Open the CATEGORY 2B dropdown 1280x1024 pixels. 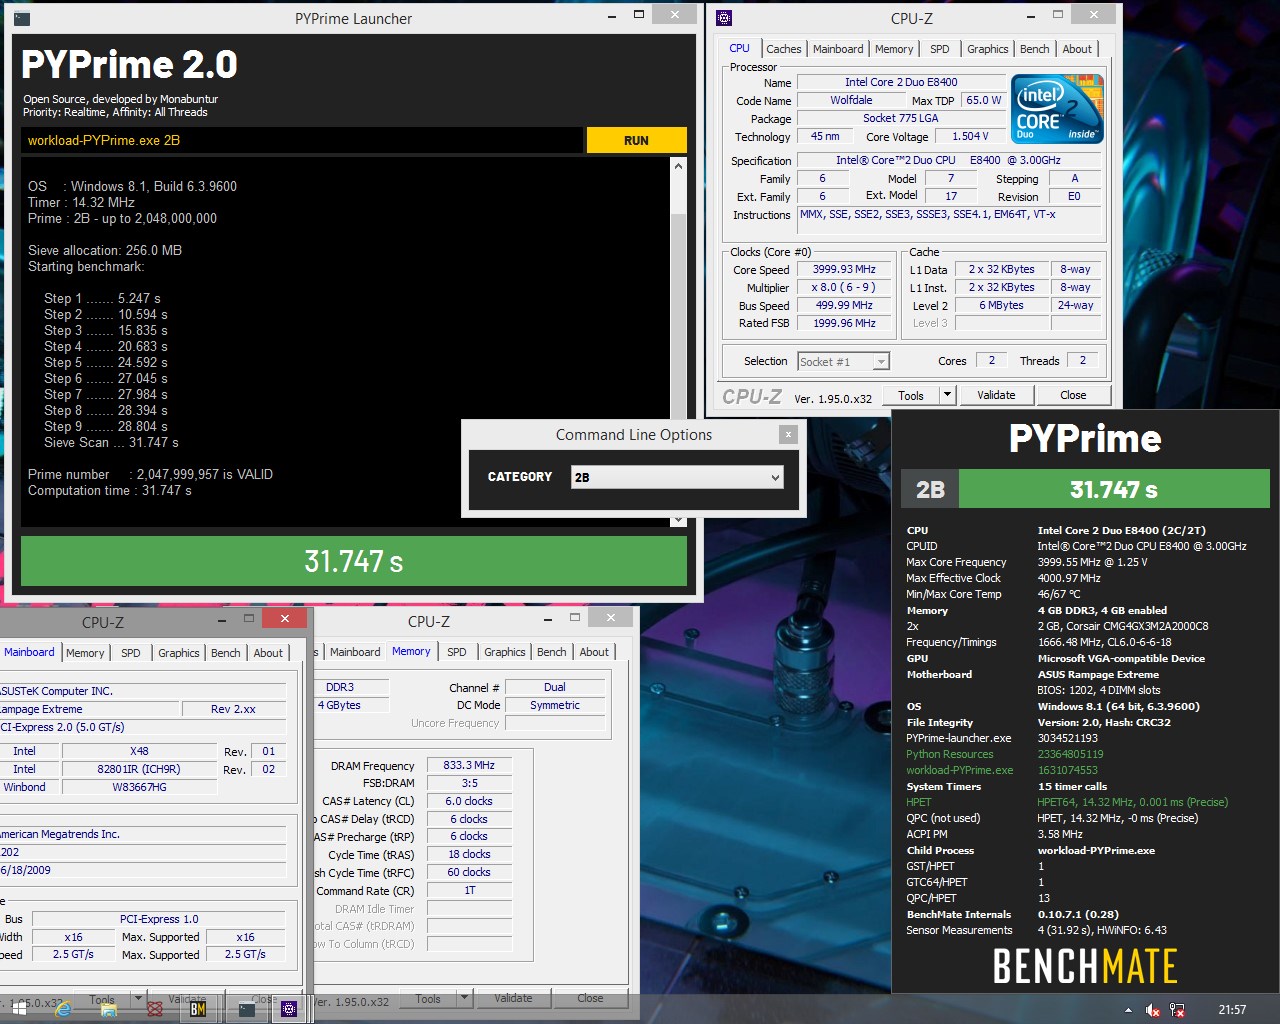[676, 477]
